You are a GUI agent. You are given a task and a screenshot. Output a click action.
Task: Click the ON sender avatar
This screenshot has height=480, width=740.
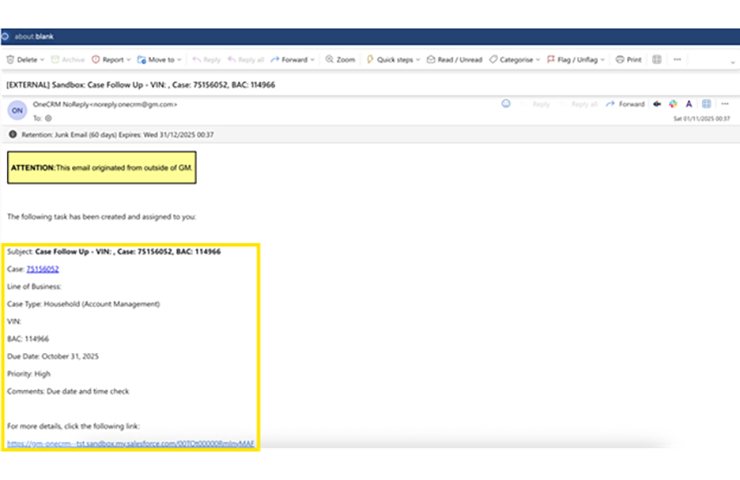18,110
